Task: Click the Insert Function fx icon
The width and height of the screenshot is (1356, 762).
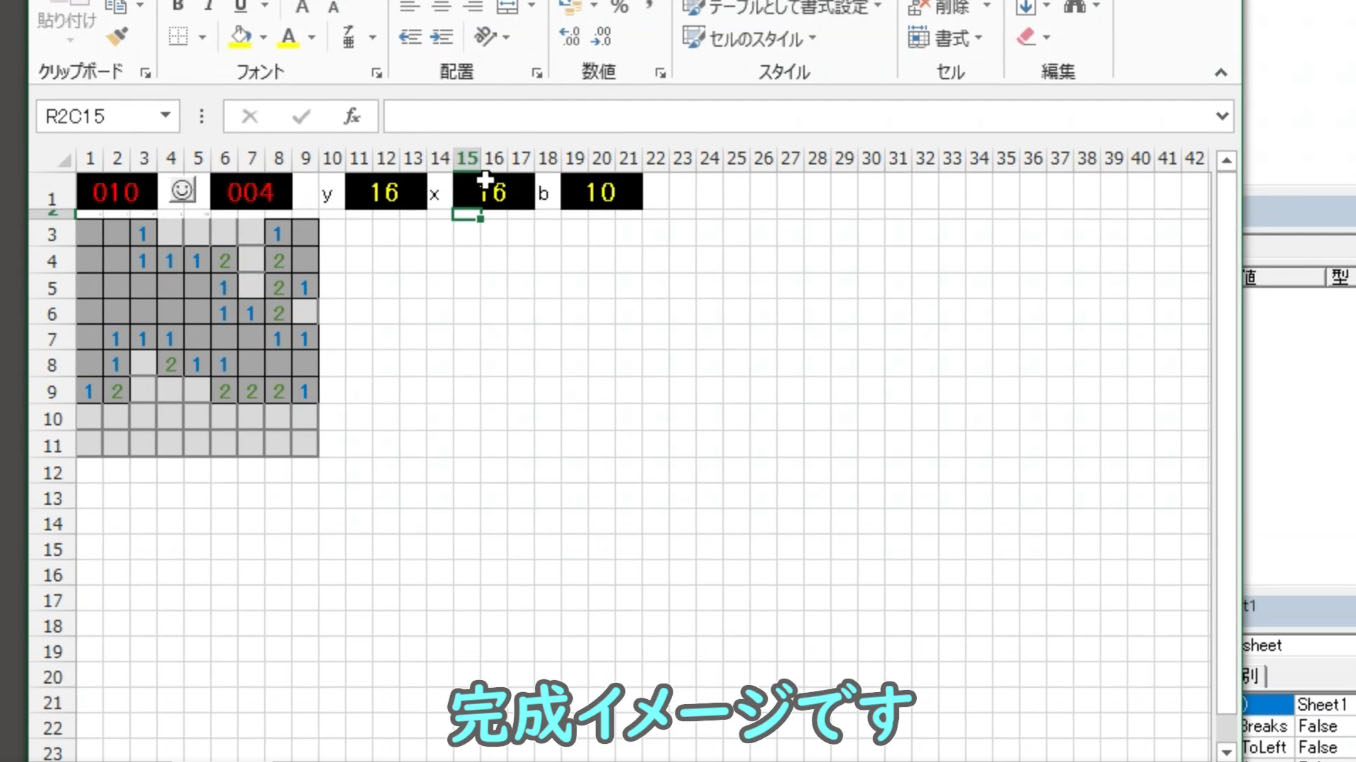Action: coord(352,117)
